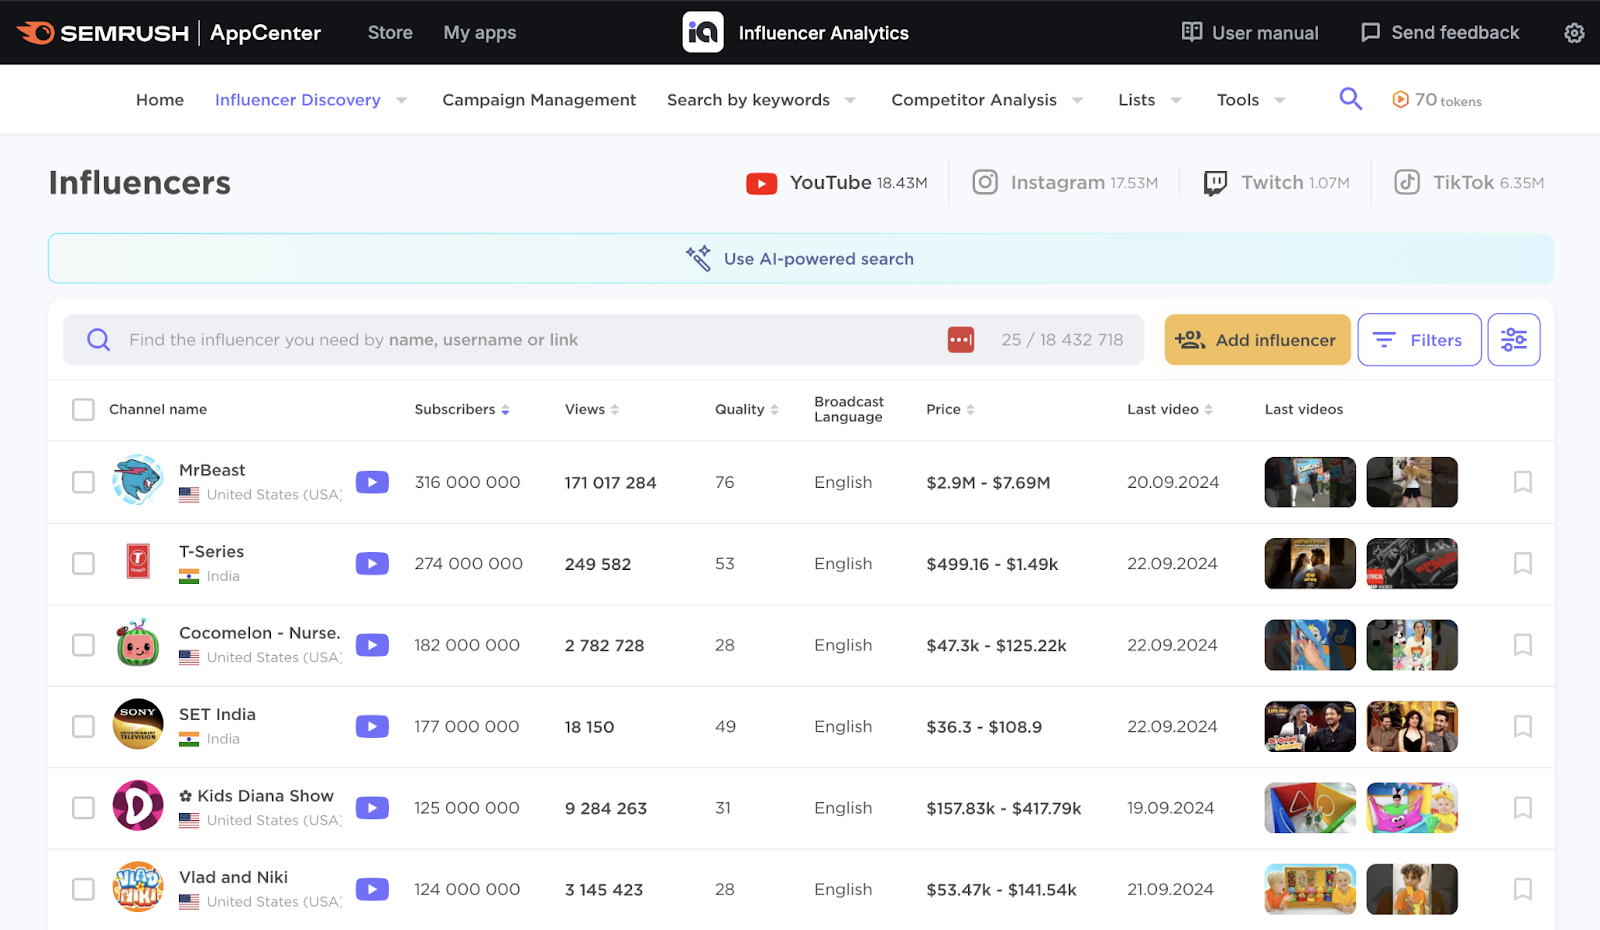Image resolution: width=1600 pixels, height=930 pixels.
Task: Check the MrBeast row checkbox
Action: click(x=83, y=482)
